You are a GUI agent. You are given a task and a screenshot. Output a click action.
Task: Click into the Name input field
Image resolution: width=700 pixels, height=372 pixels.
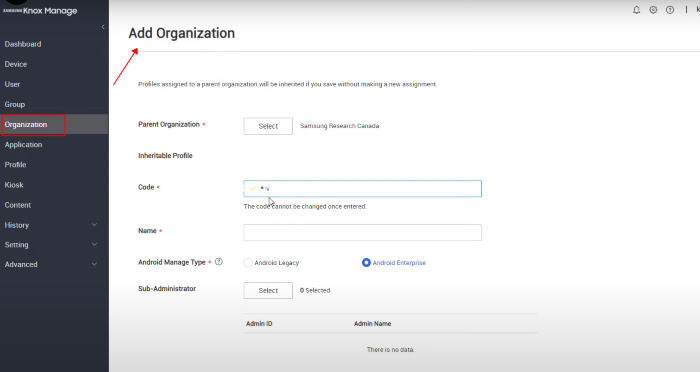(x=362, y=232)
